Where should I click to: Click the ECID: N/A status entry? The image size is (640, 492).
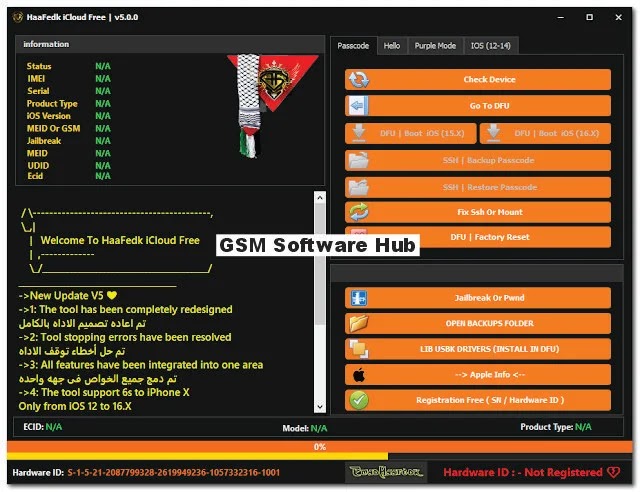(x=43, y=427)
